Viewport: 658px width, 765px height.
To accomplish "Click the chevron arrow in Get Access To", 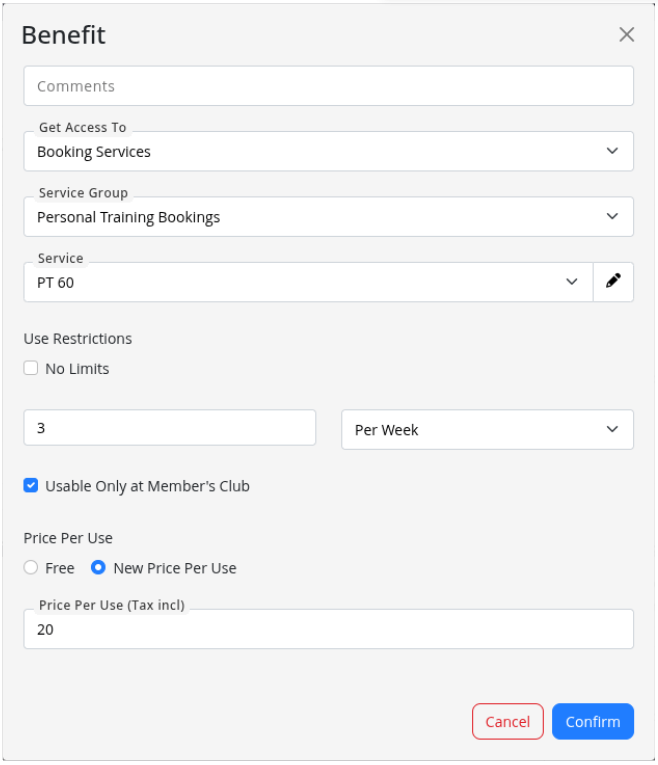I will [x=612, y=151].
